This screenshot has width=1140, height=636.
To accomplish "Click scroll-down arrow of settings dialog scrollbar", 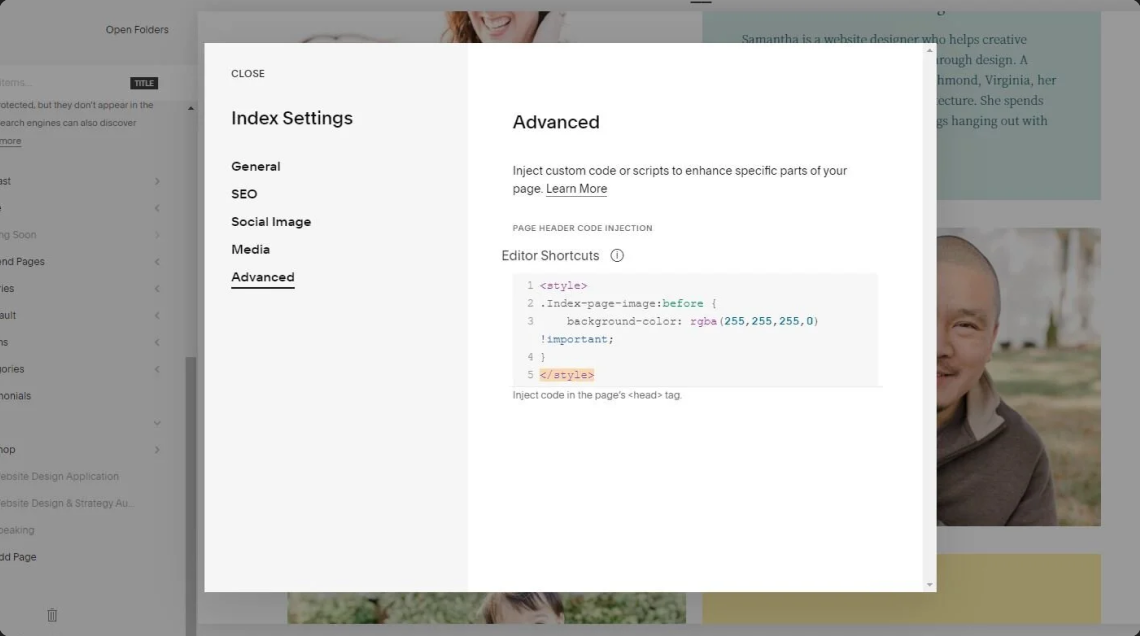I will [x=929, y=584].
